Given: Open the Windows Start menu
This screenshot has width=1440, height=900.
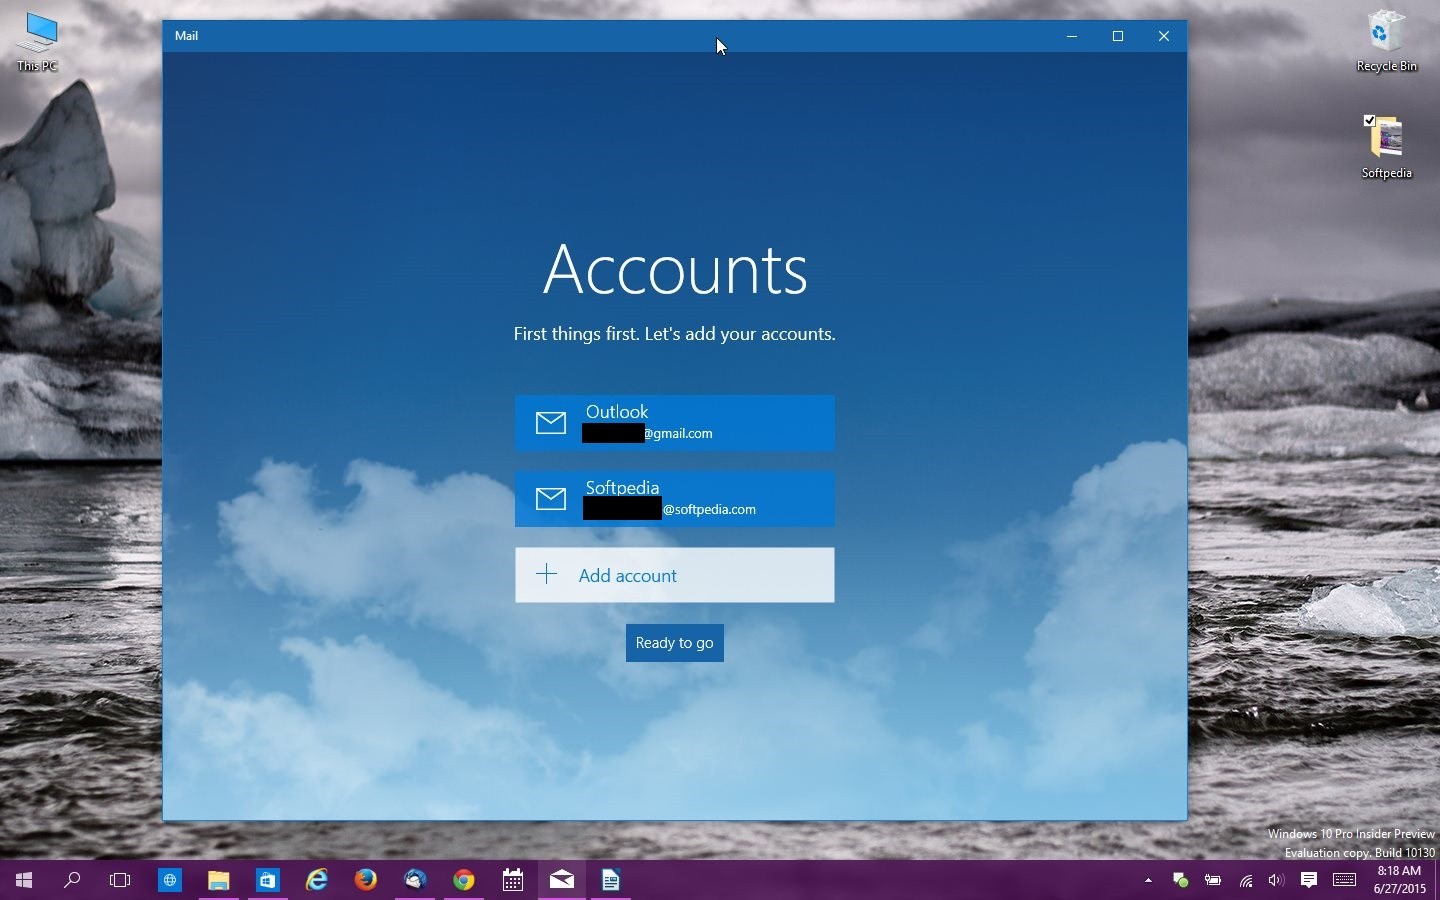Looking at the screenshot, I should [24, 880].
